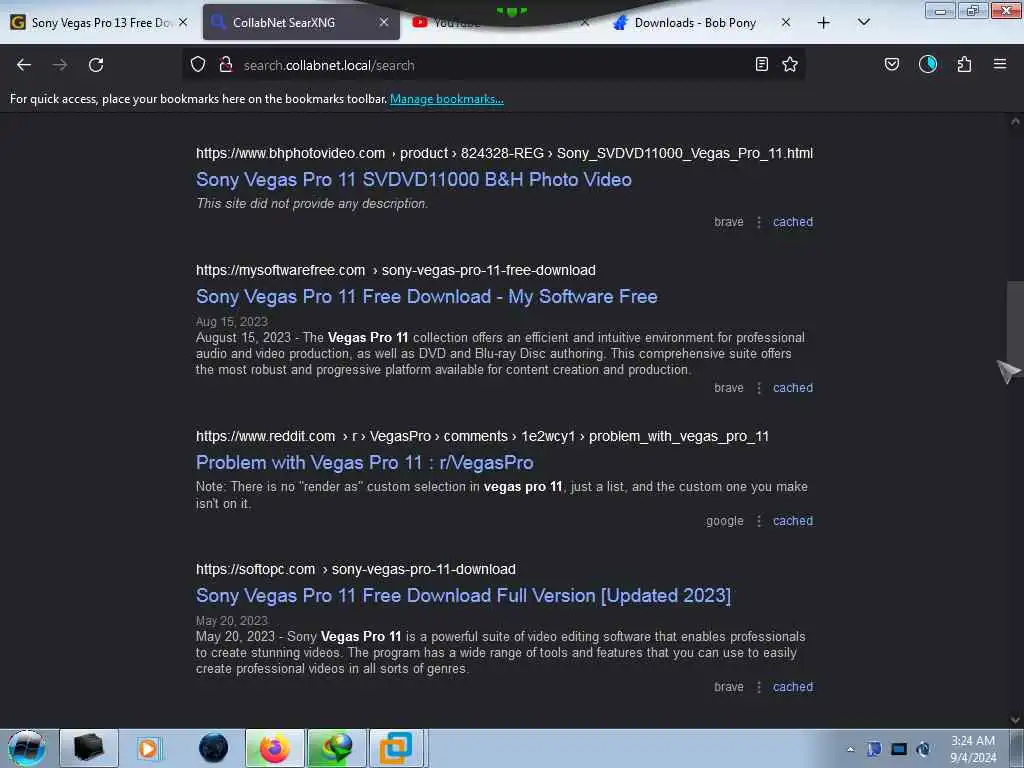Open a new browser tab
This screenshot has height=768, width=1024.
tap(824, 23)
